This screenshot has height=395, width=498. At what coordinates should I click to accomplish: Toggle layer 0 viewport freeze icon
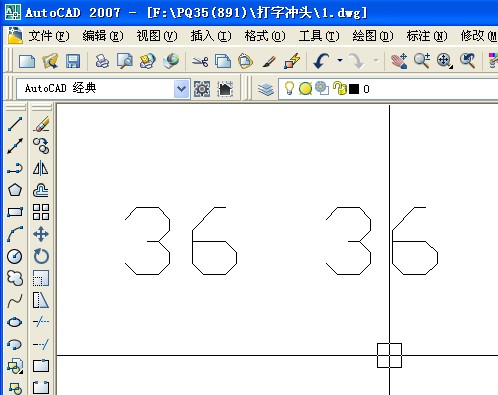(322, 88)
